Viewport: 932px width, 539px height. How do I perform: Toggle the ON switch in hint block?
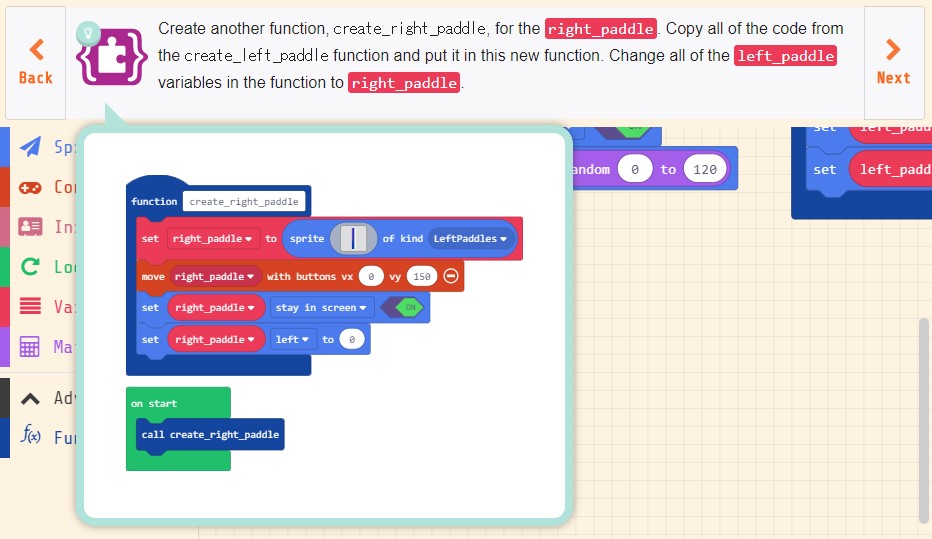402,307
